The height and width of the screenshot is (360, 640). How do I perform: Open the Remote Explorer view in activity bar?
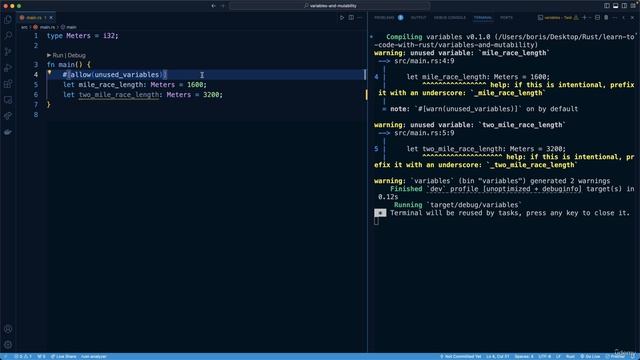pyautogui.click(x=8, y=100)
